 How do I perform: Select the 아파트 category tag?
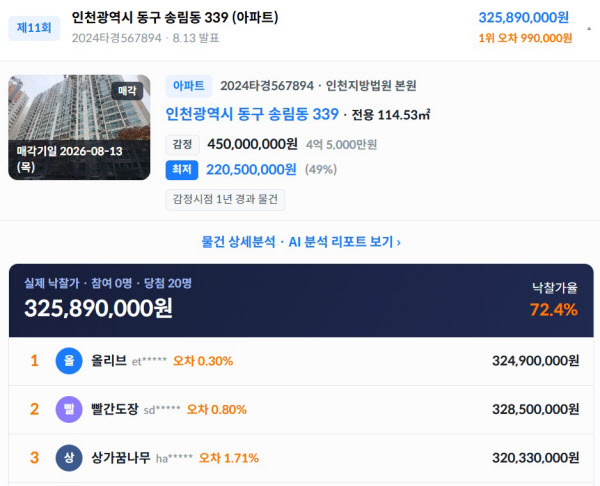tap(189, 86)
